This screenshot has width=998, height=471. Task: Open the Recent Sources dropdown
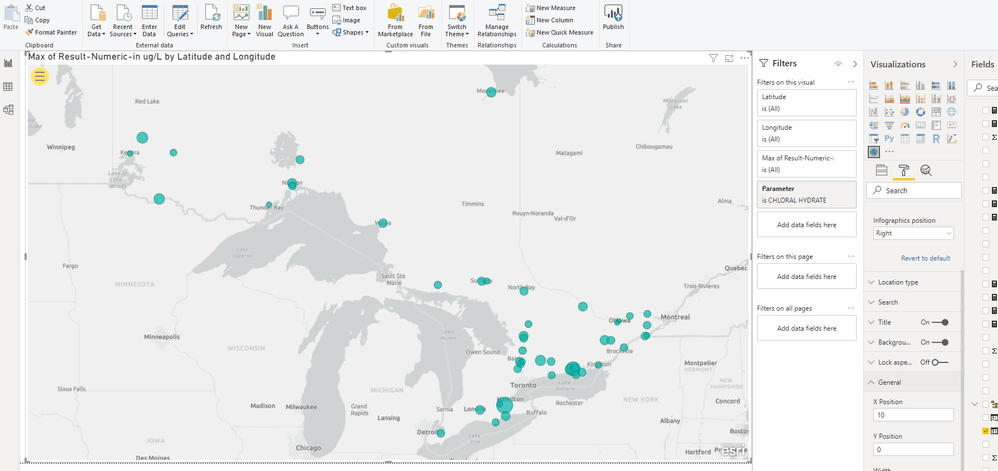tap(122, 20)
